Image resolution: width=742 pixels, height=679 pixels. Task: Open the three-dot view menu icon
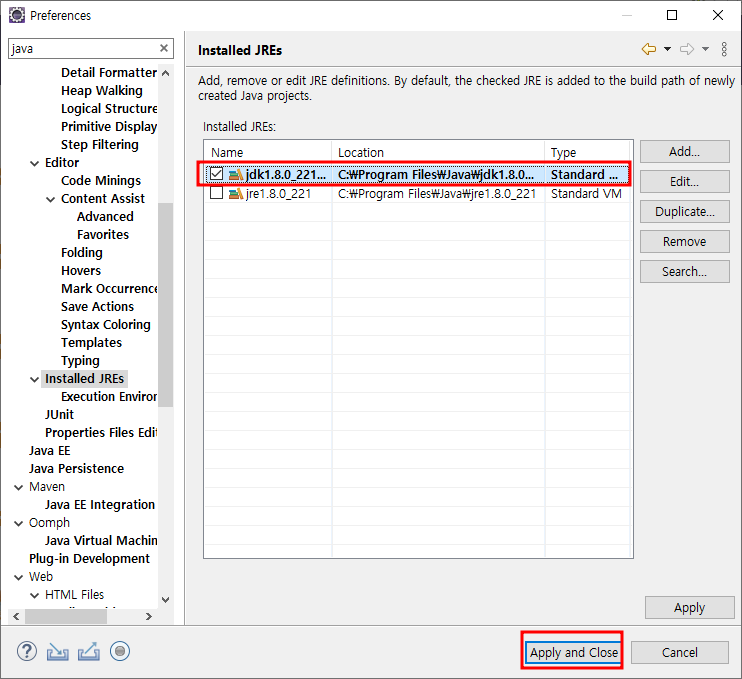tap(724, 49)
